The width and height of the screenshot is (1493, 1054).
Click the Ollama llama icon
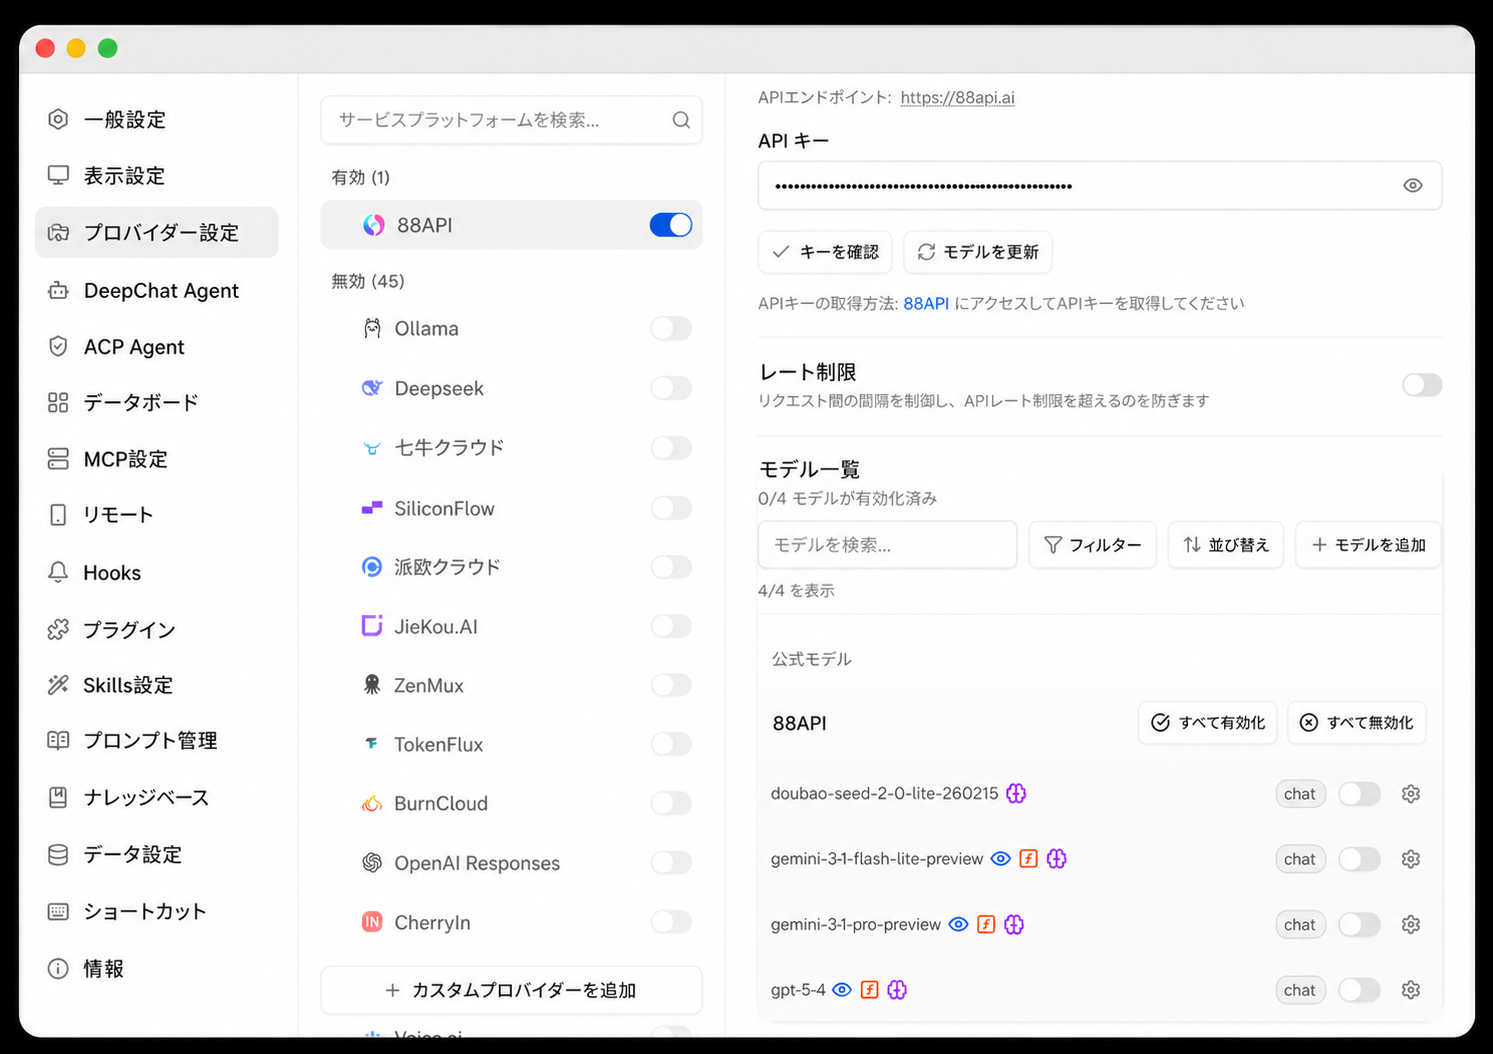click(372, 328)
